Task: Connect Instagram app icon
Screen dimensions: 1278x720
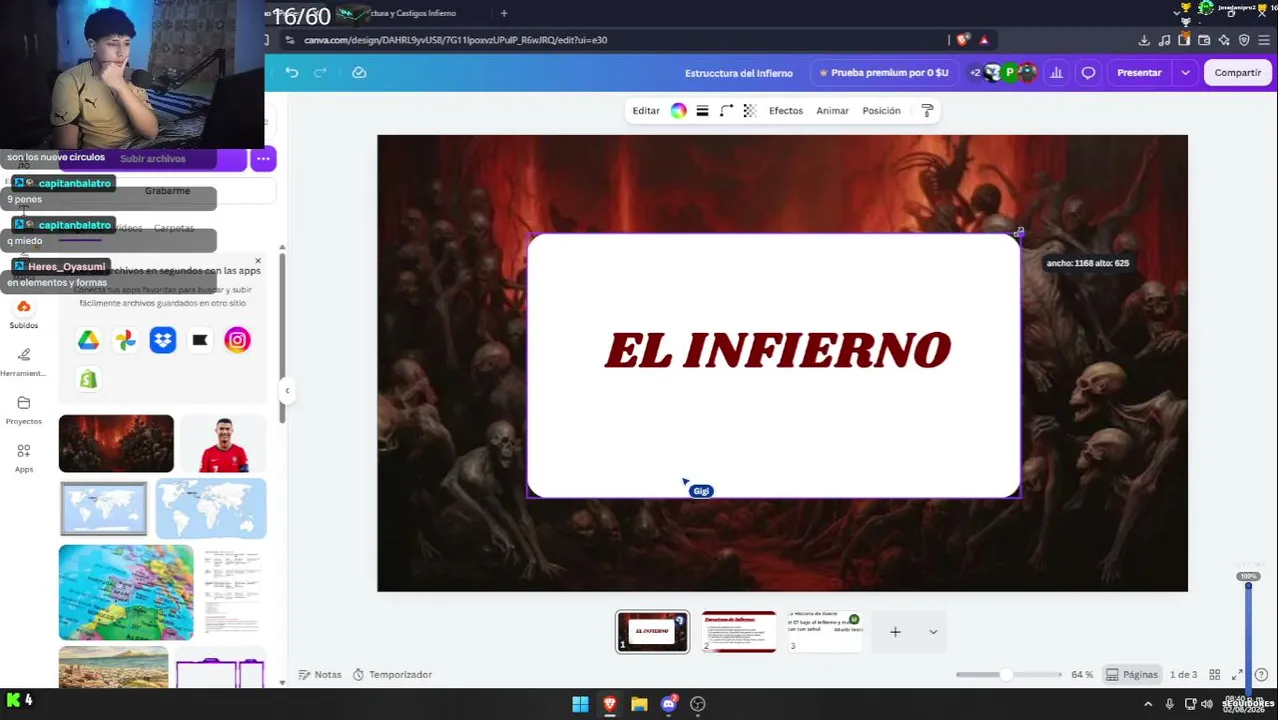Action: click(x=237, y=341)
